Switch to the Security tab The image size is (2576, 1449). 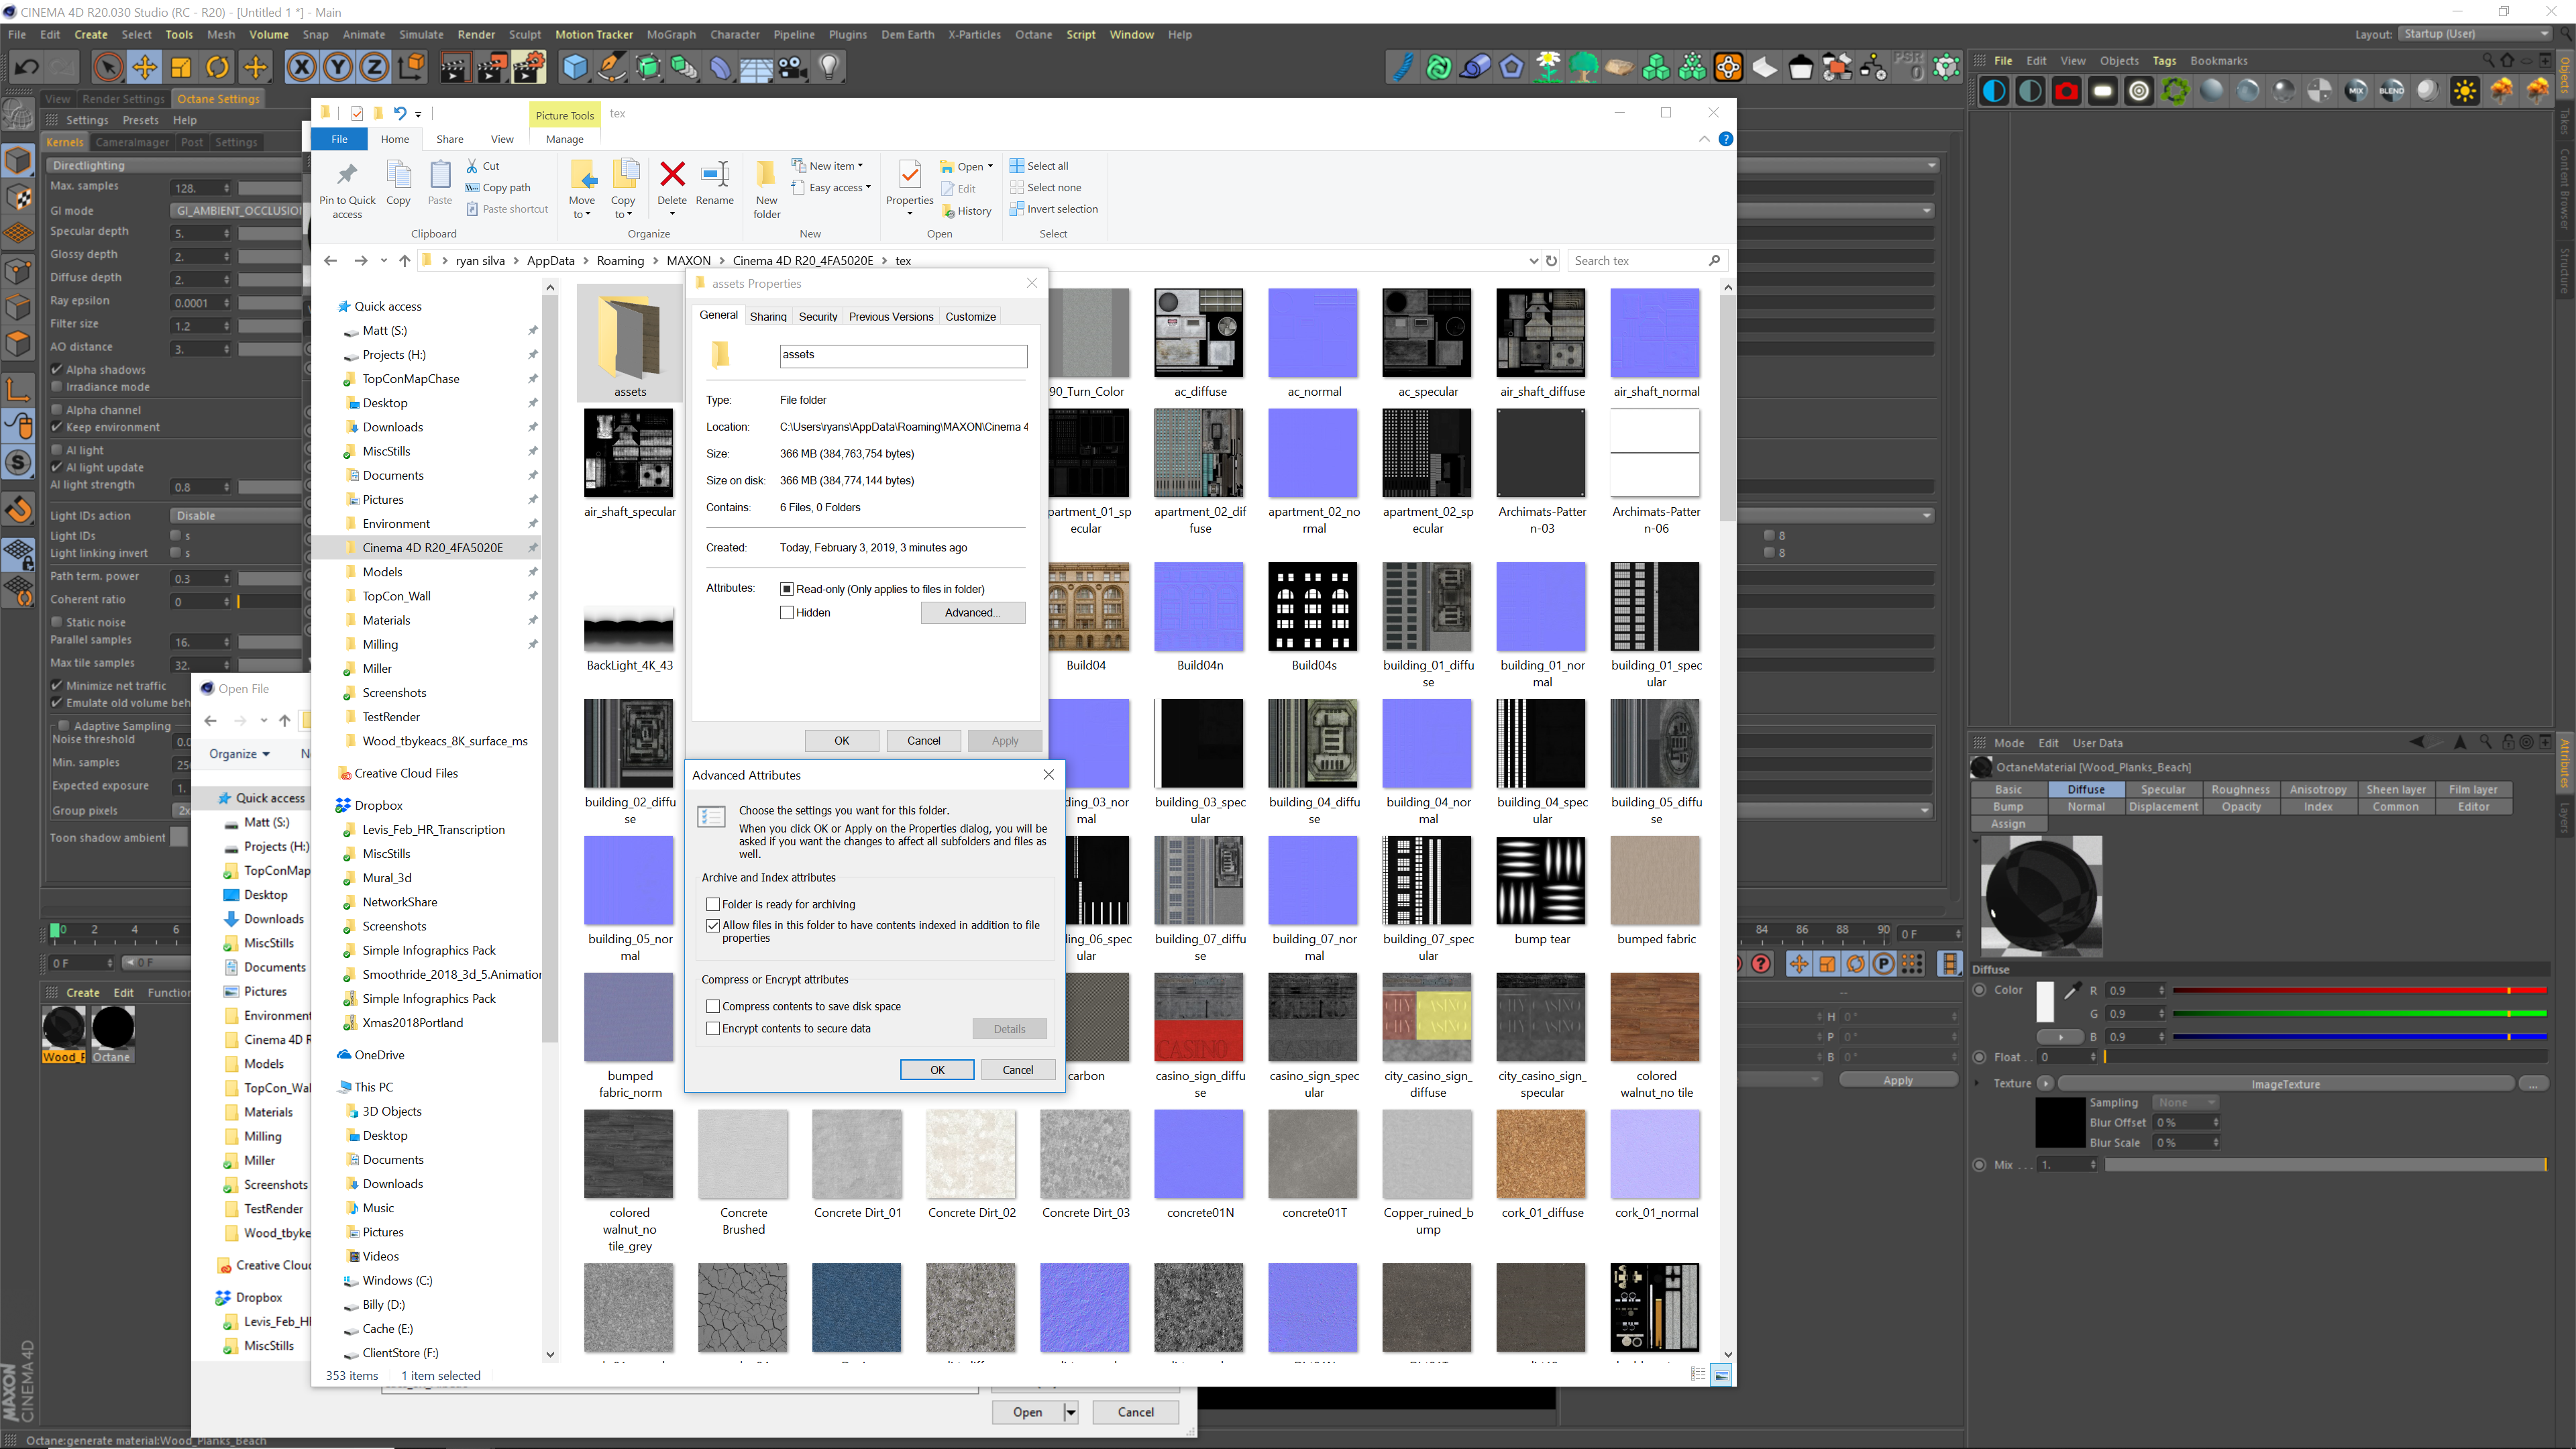point(817,317)
